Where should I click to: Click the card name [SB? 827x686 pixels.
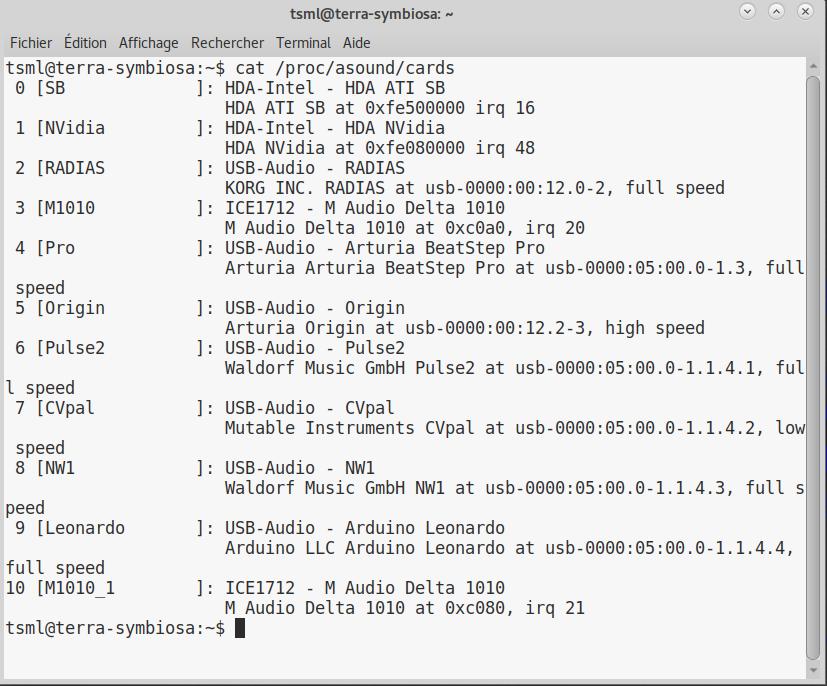pyautogui.click(x=51, y=88)
